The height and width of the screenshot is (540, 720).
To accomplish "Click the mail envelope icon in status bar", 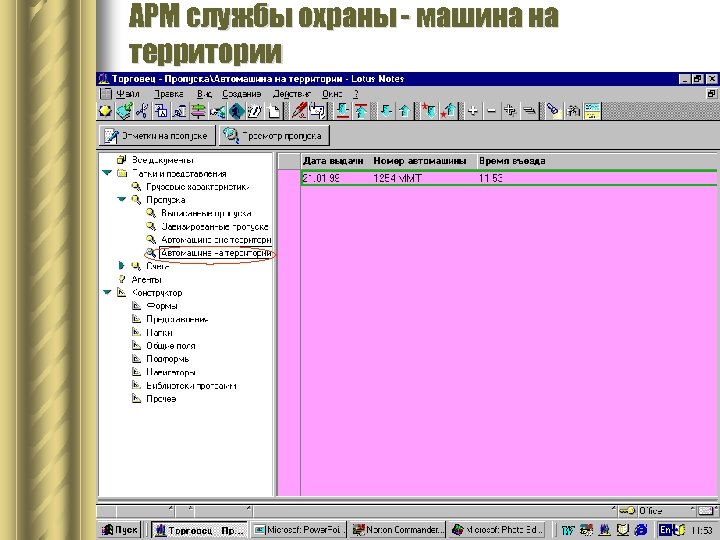I will 705,511.
